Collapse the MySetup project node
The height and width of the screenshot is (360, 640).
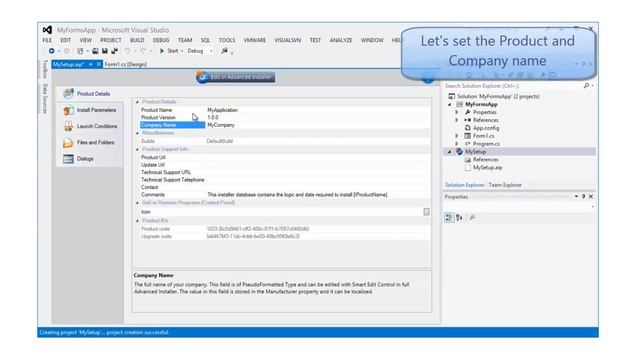pos(450,152)
